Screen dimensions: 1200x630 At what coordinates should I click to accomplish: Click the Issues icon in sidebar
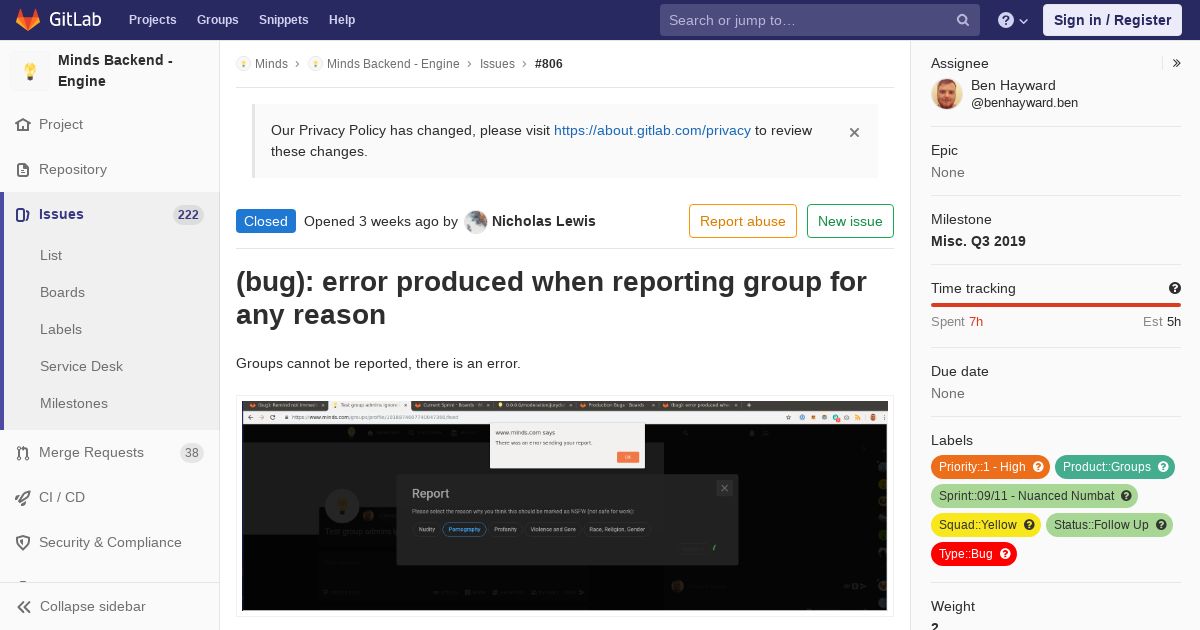23,215
